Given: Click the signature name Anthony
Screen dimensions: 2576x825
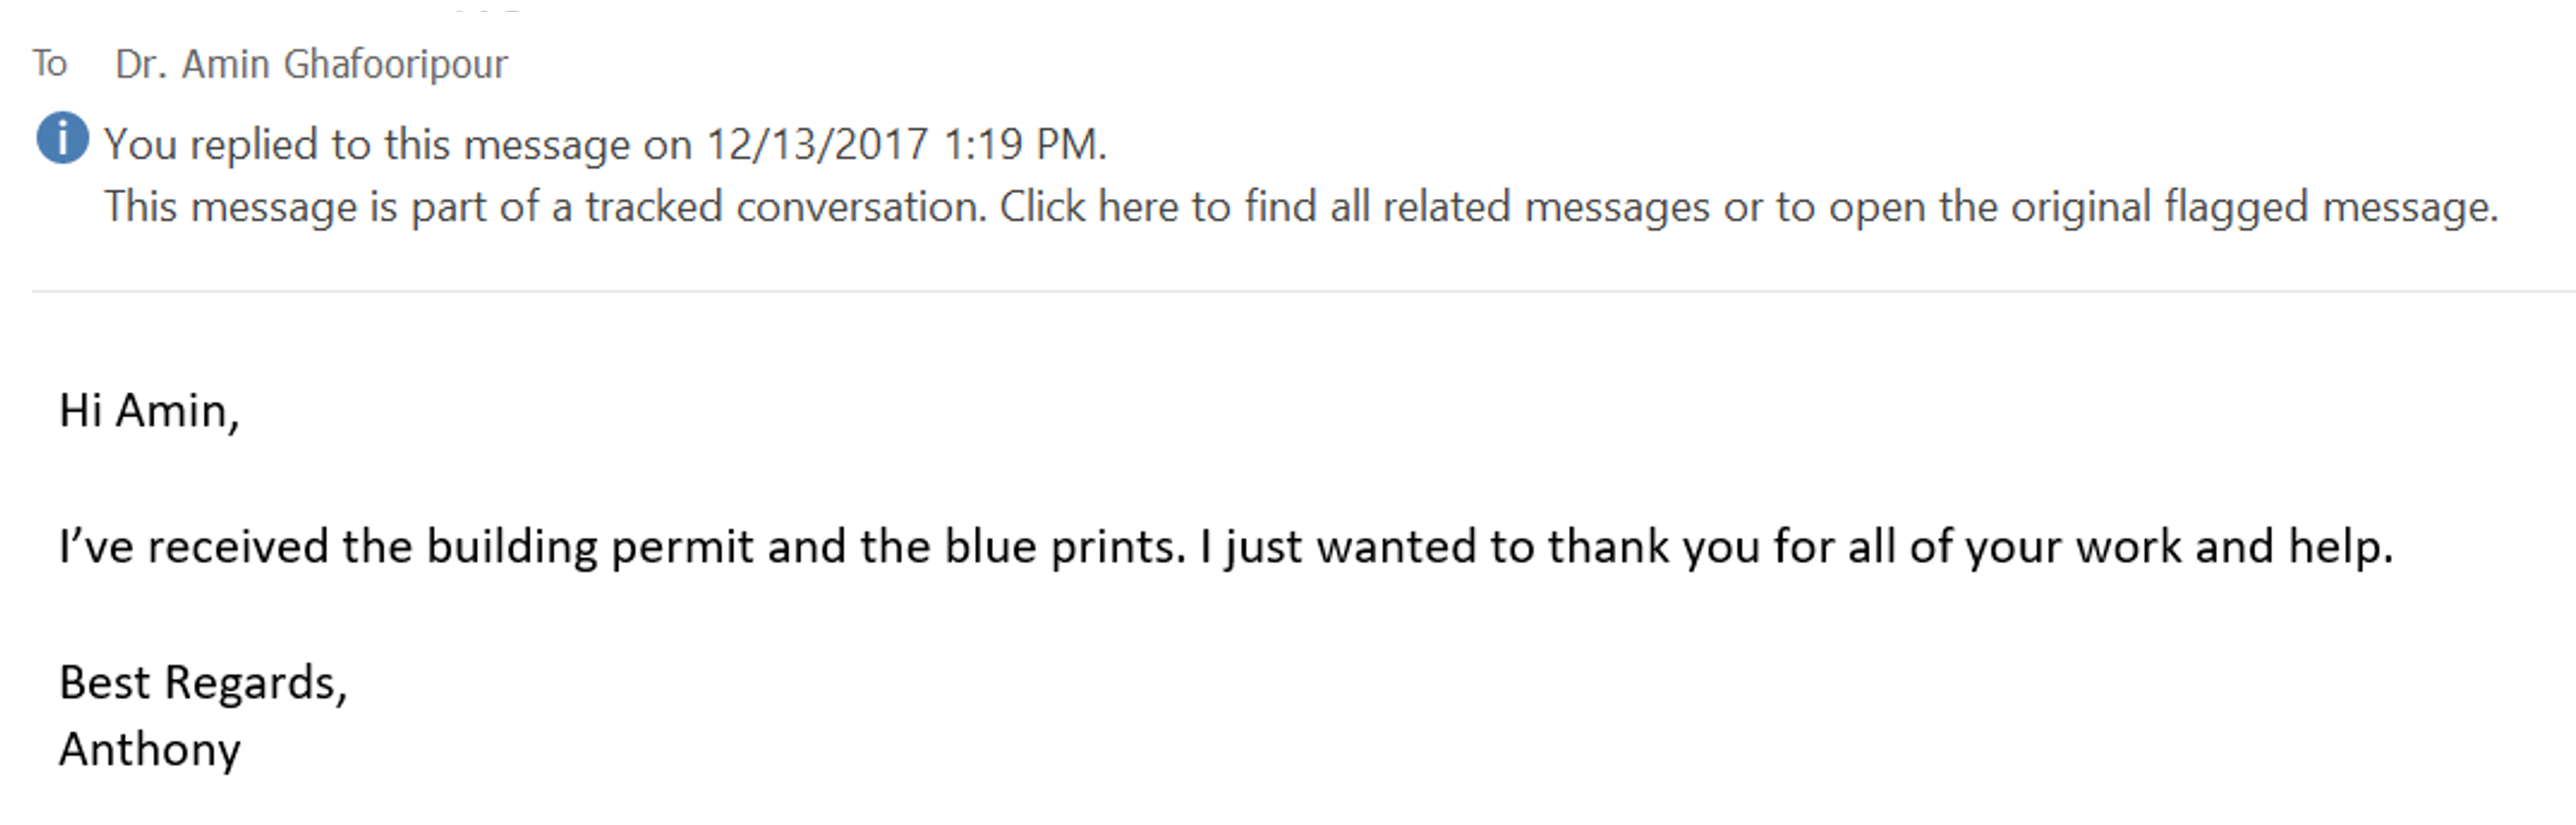Looking at the screenshot, I should coord(150,750).
